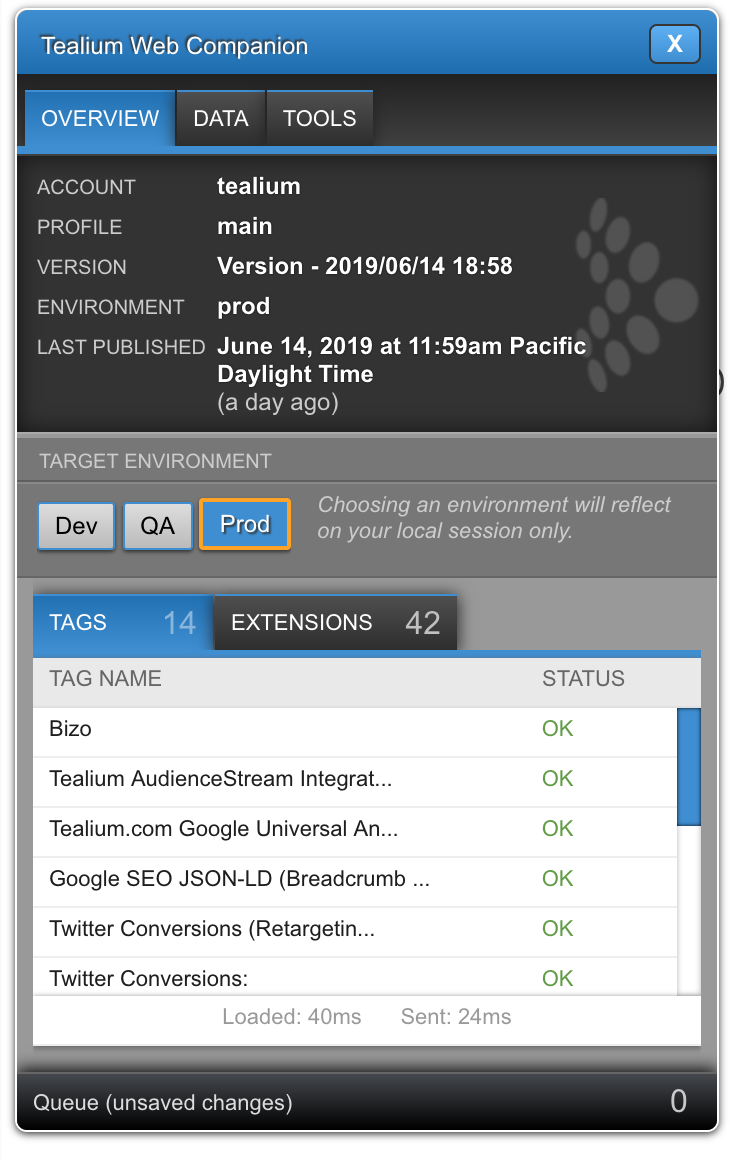Click the last published date text
The width and height of the screenshot is (730, 1160).
402,360
